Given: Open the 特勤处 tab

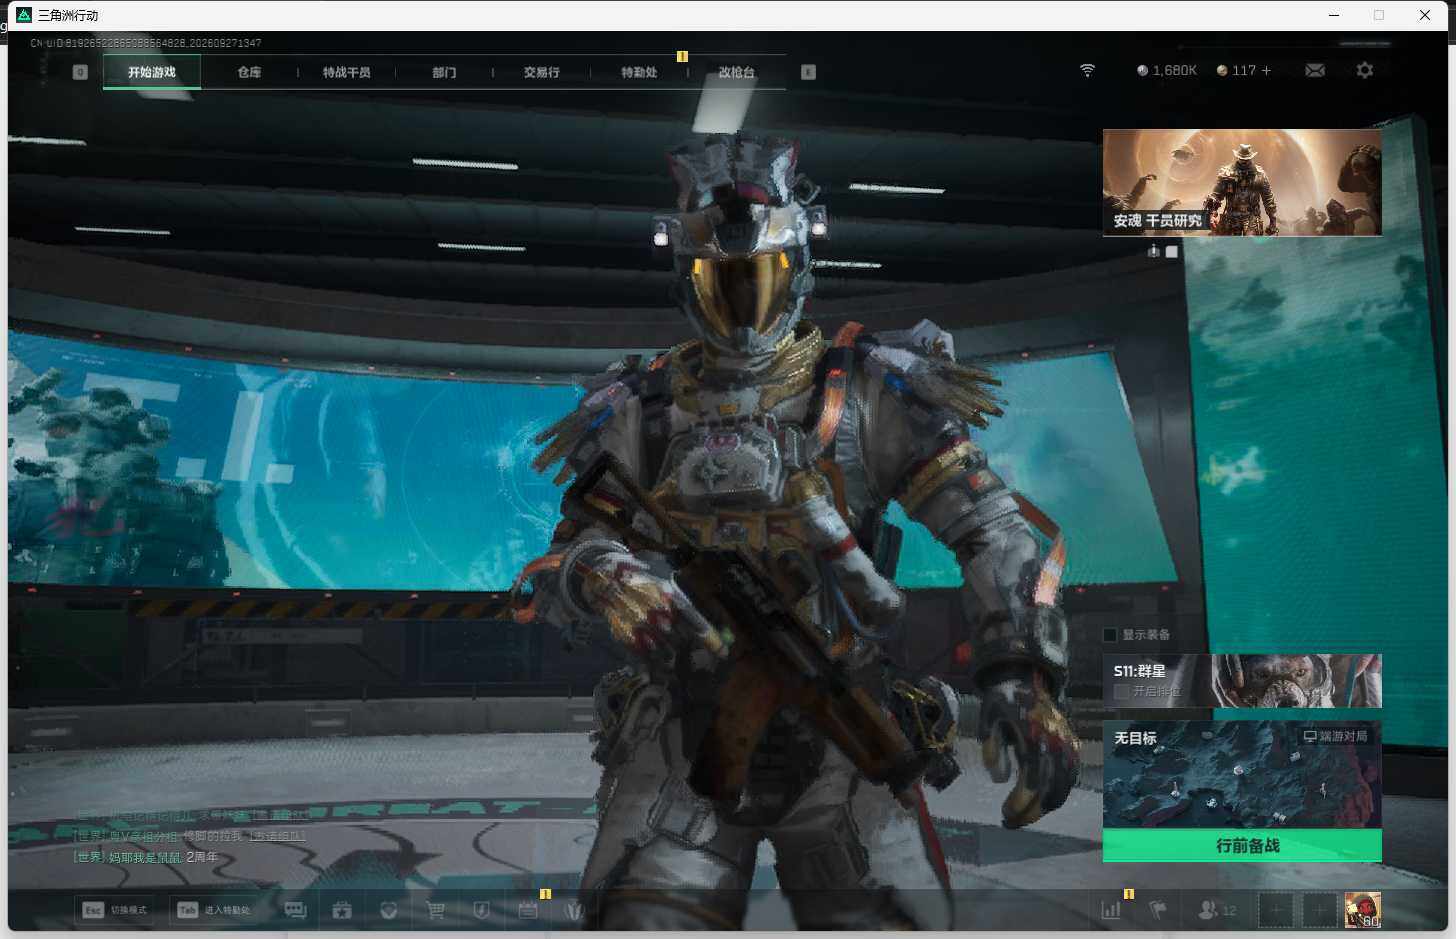Looking at the screenshot, I should (x=639, y=72).
